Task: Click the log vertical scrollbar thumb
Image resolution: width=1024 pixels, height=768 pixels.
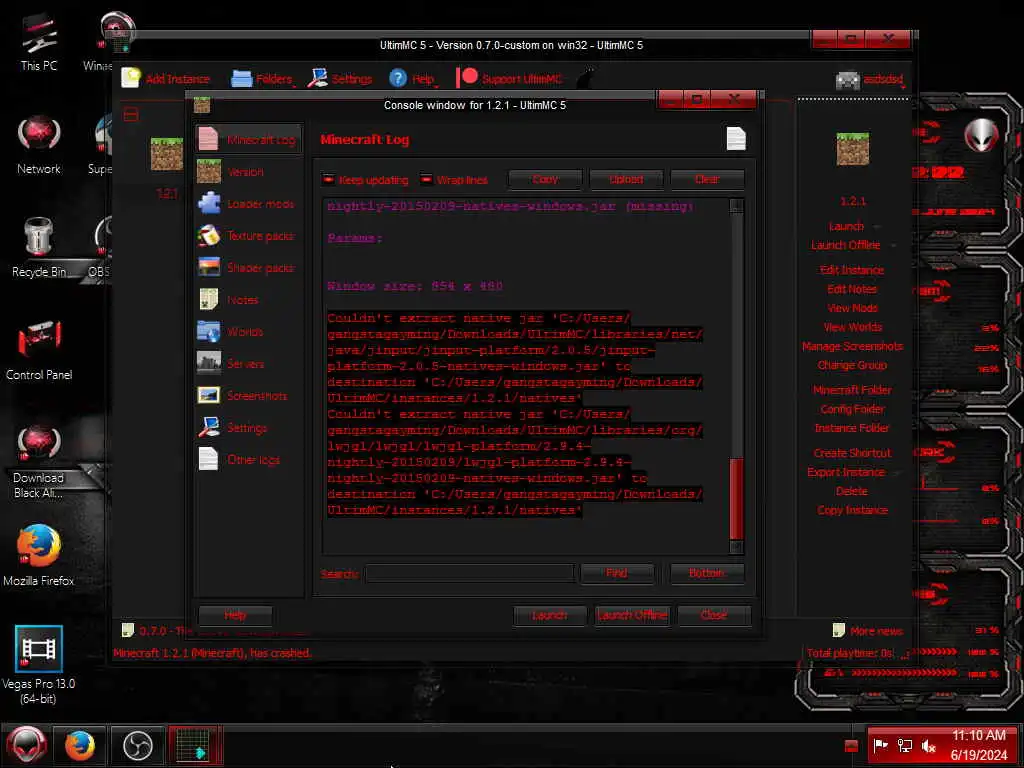Action: [x=736, y=498]
